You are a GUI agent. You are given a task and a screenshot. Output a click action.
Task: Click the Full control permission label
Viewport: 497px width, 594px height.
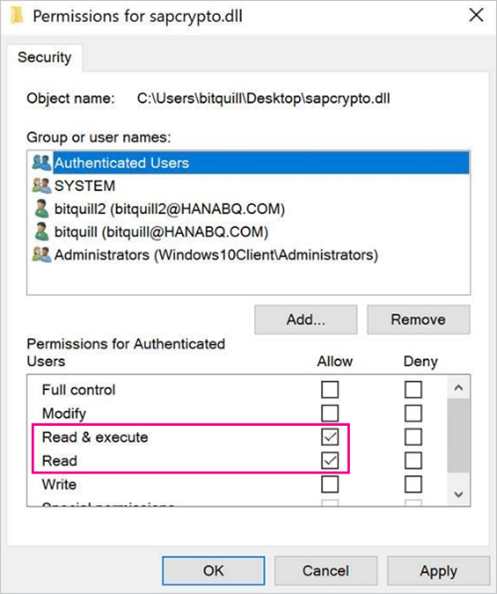[x=78, y=390]
